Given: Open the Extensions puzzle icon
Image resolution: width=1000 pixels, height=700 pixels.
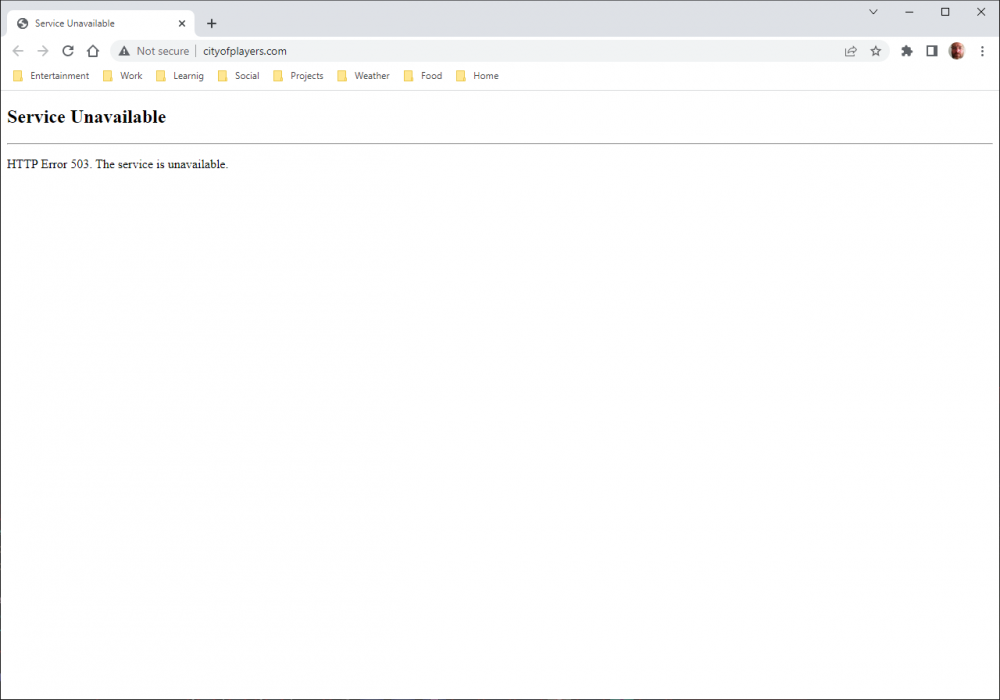Looking at the screenshot, I should pyautogui.click(x=907, y=51).
